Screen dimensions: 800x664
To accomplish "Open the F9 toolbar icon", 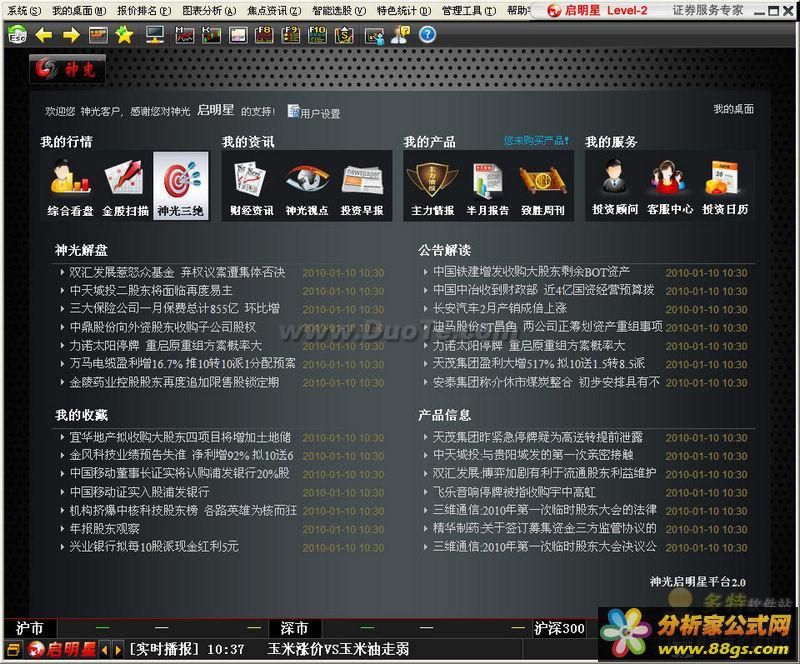I will coord(291,35).
